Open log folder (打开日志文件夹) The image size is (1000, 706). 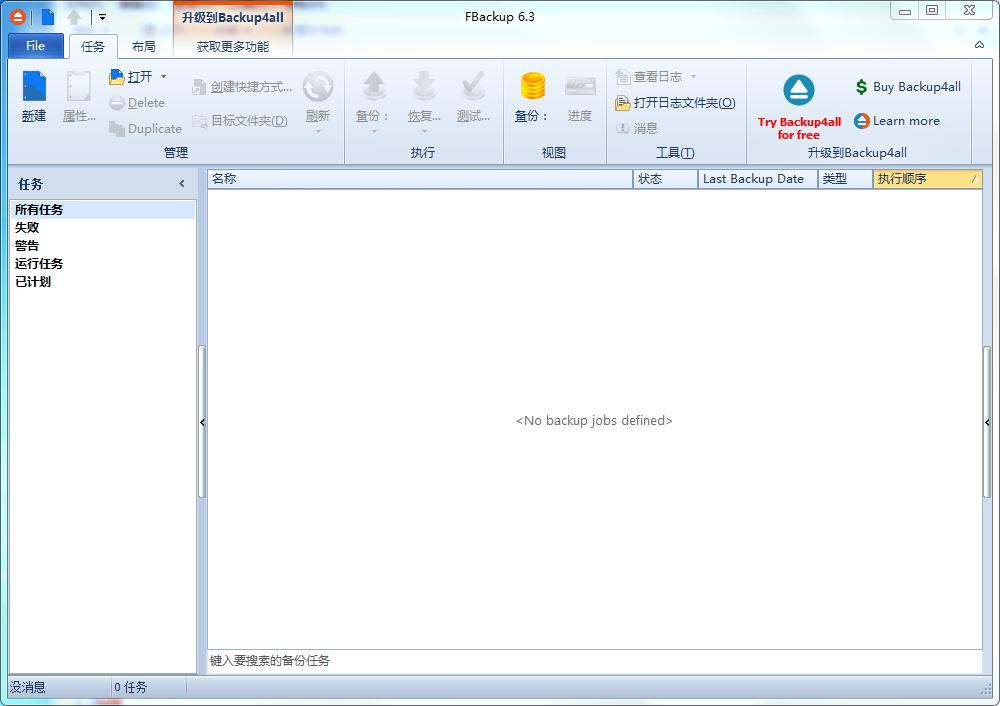(675, 103)
